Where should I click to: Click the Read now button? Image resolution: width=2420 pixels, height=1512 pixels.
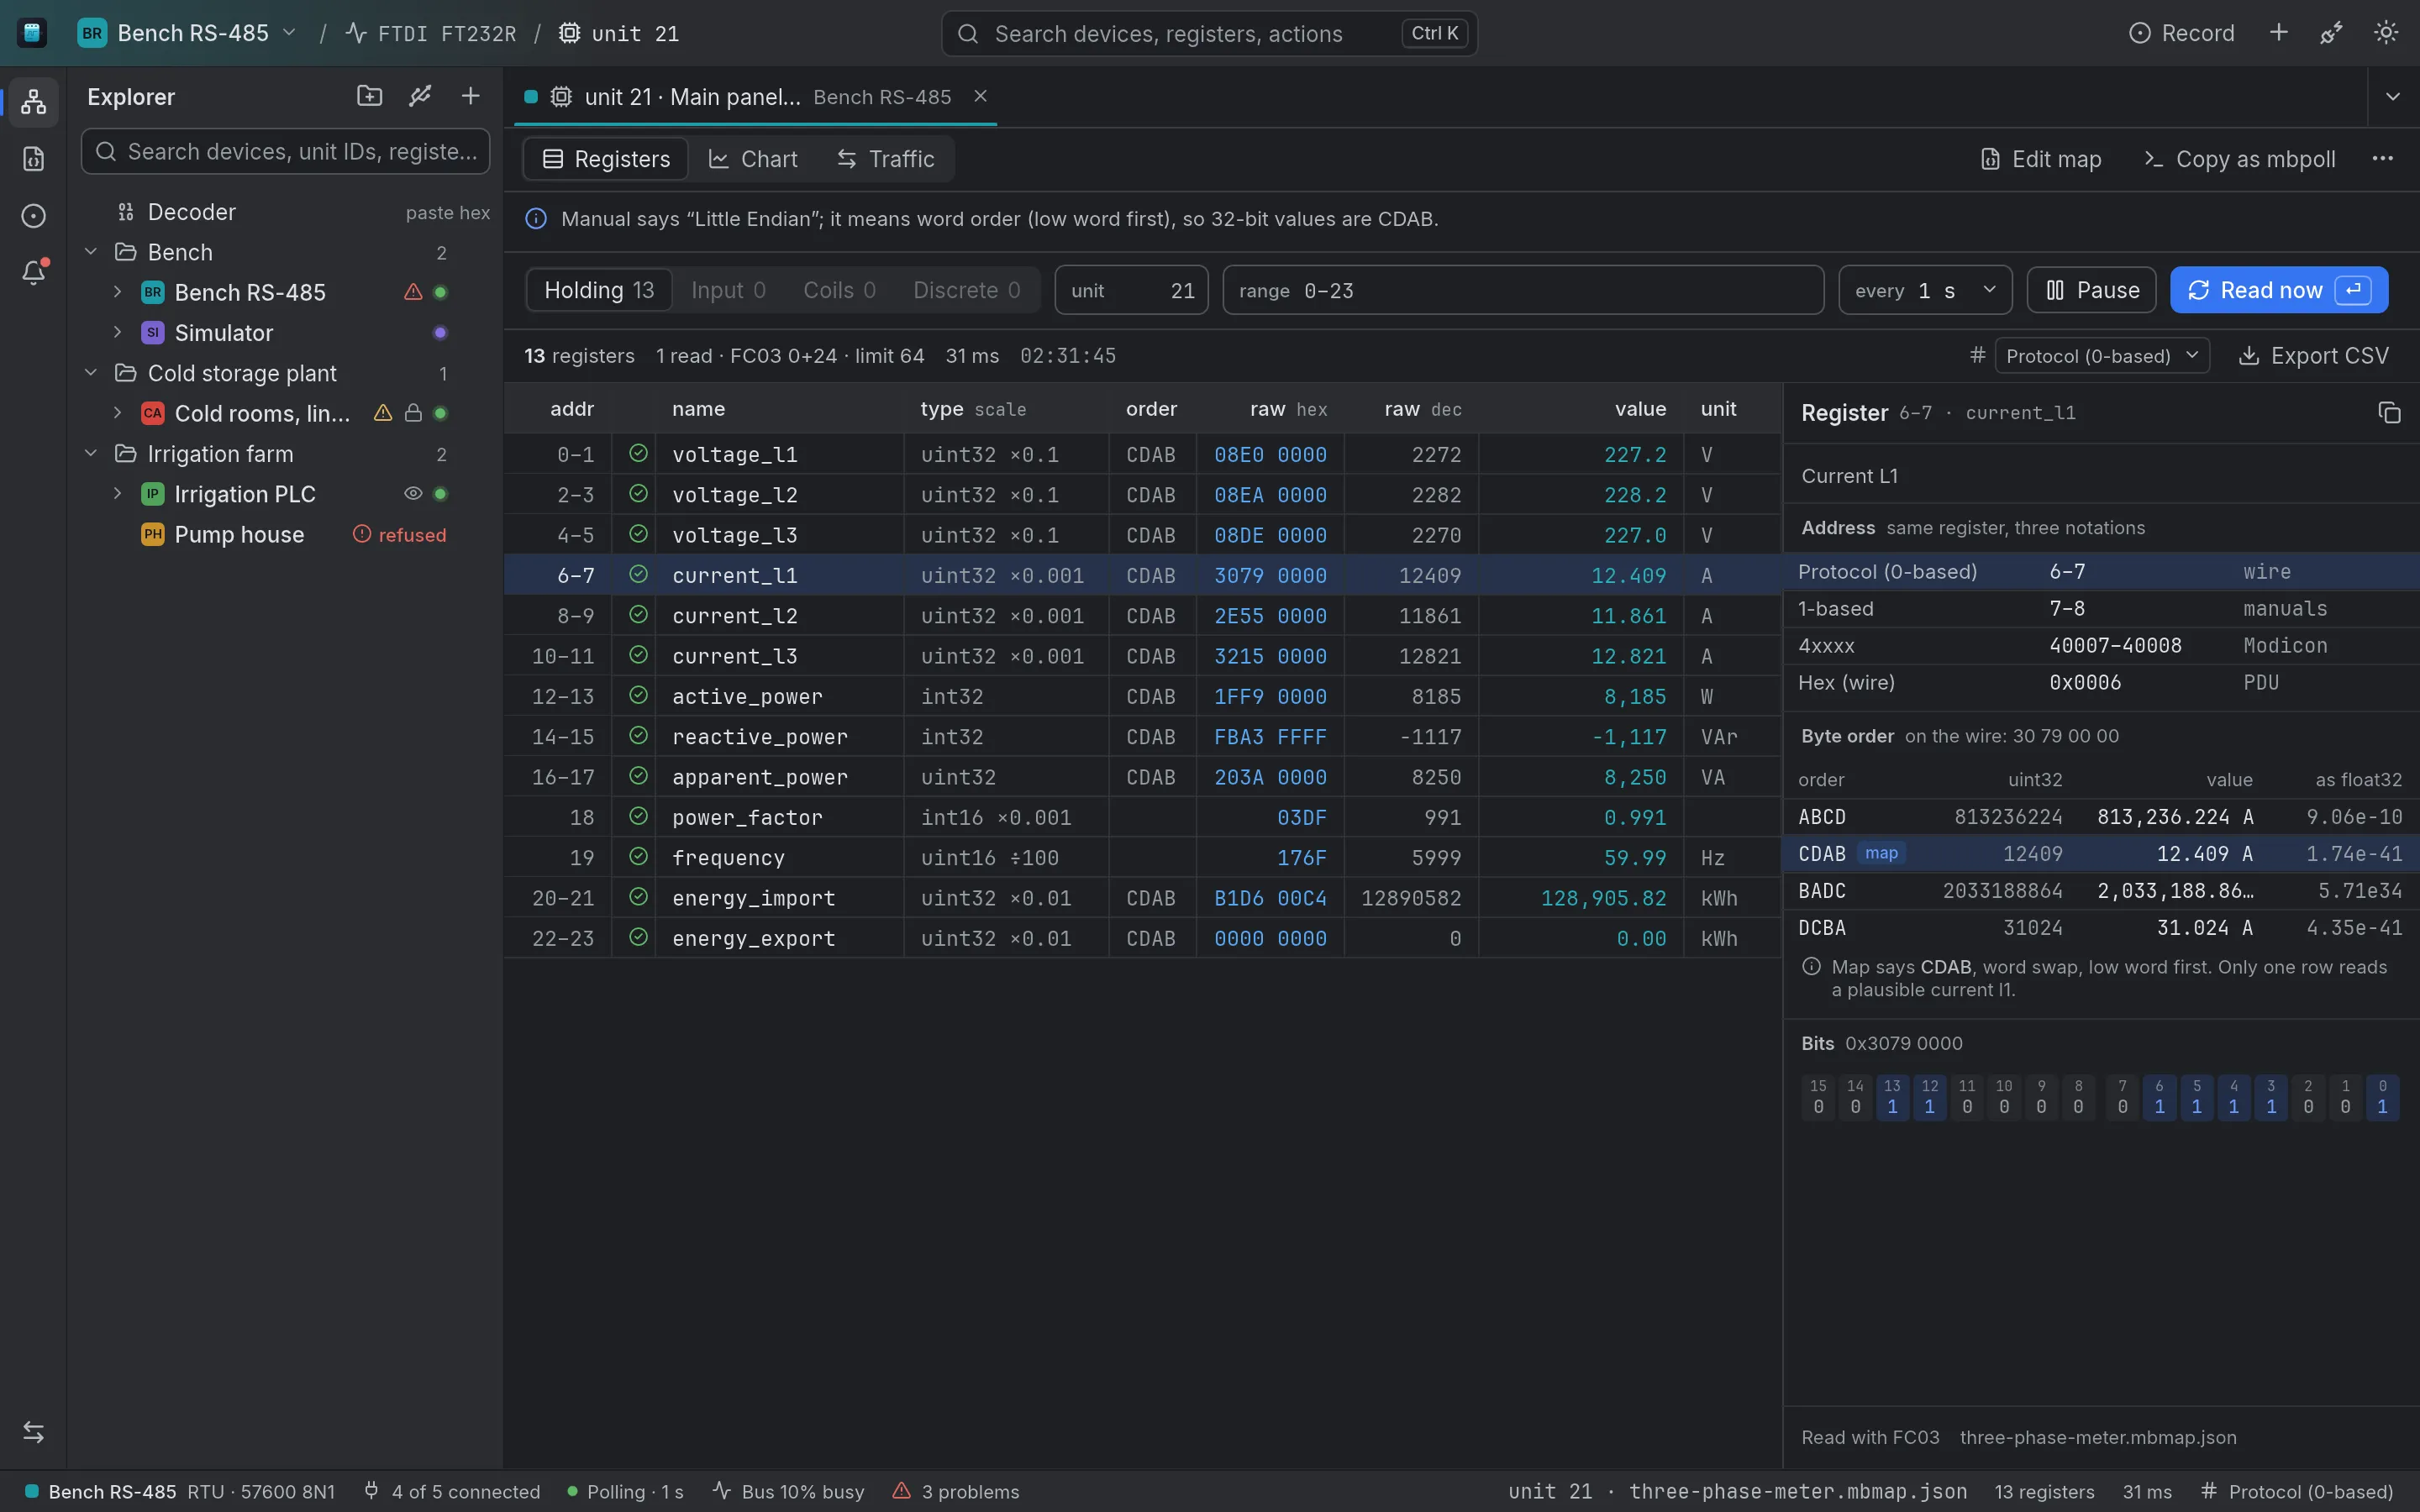click(x=2279, y=290)
